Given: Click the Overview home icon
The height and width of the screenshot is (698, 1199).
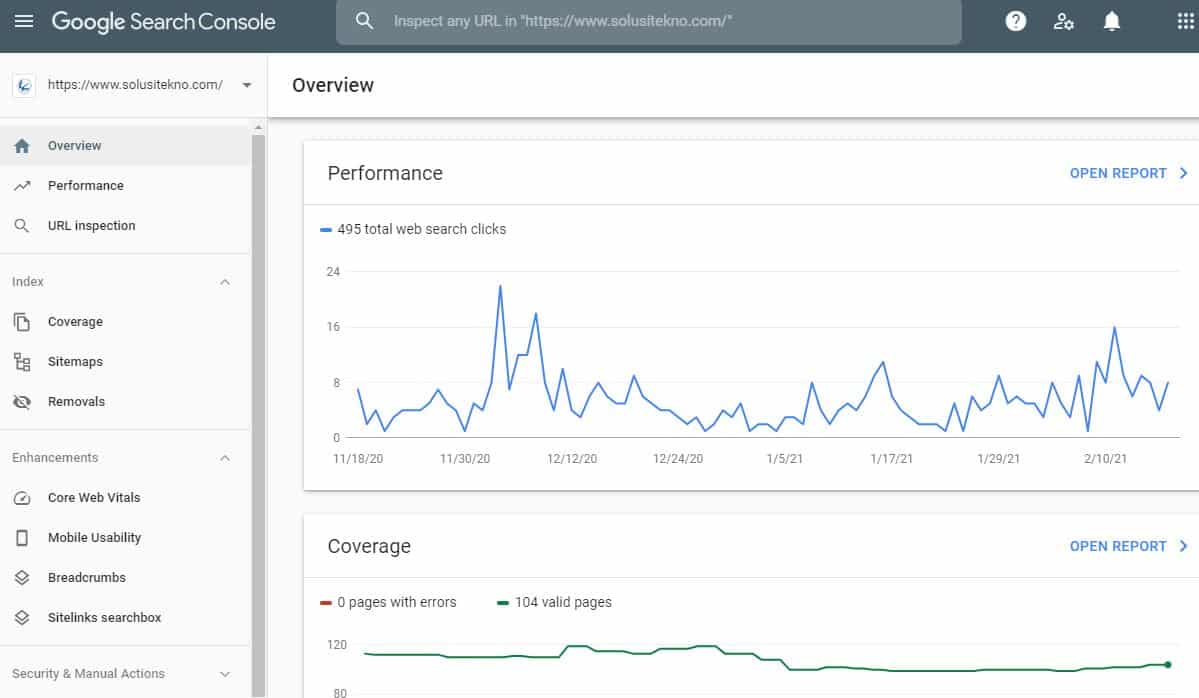Looking at the screenshot, I should tap(22, 146).
